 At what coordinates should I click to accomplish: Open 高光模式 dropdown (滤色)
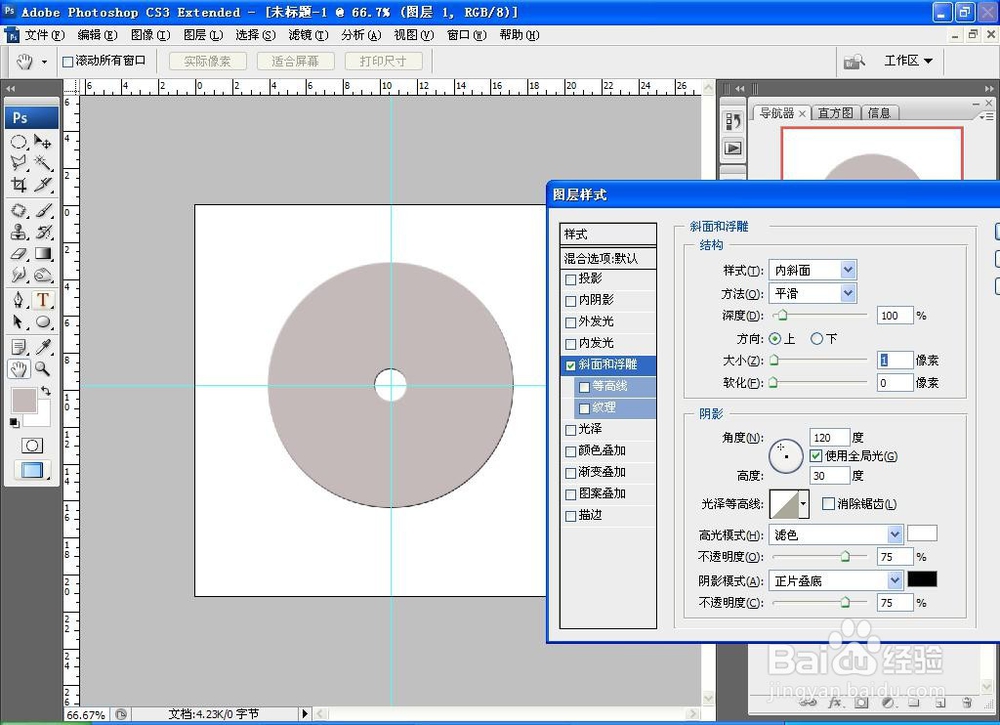pyautogui.click(x=835, y=534)
